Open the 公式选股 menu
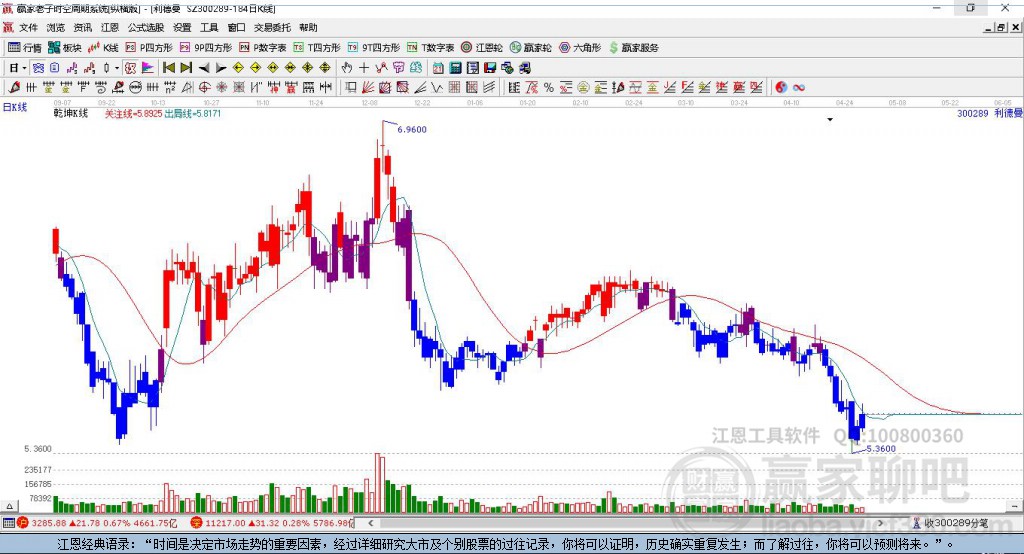 (146, 27)
